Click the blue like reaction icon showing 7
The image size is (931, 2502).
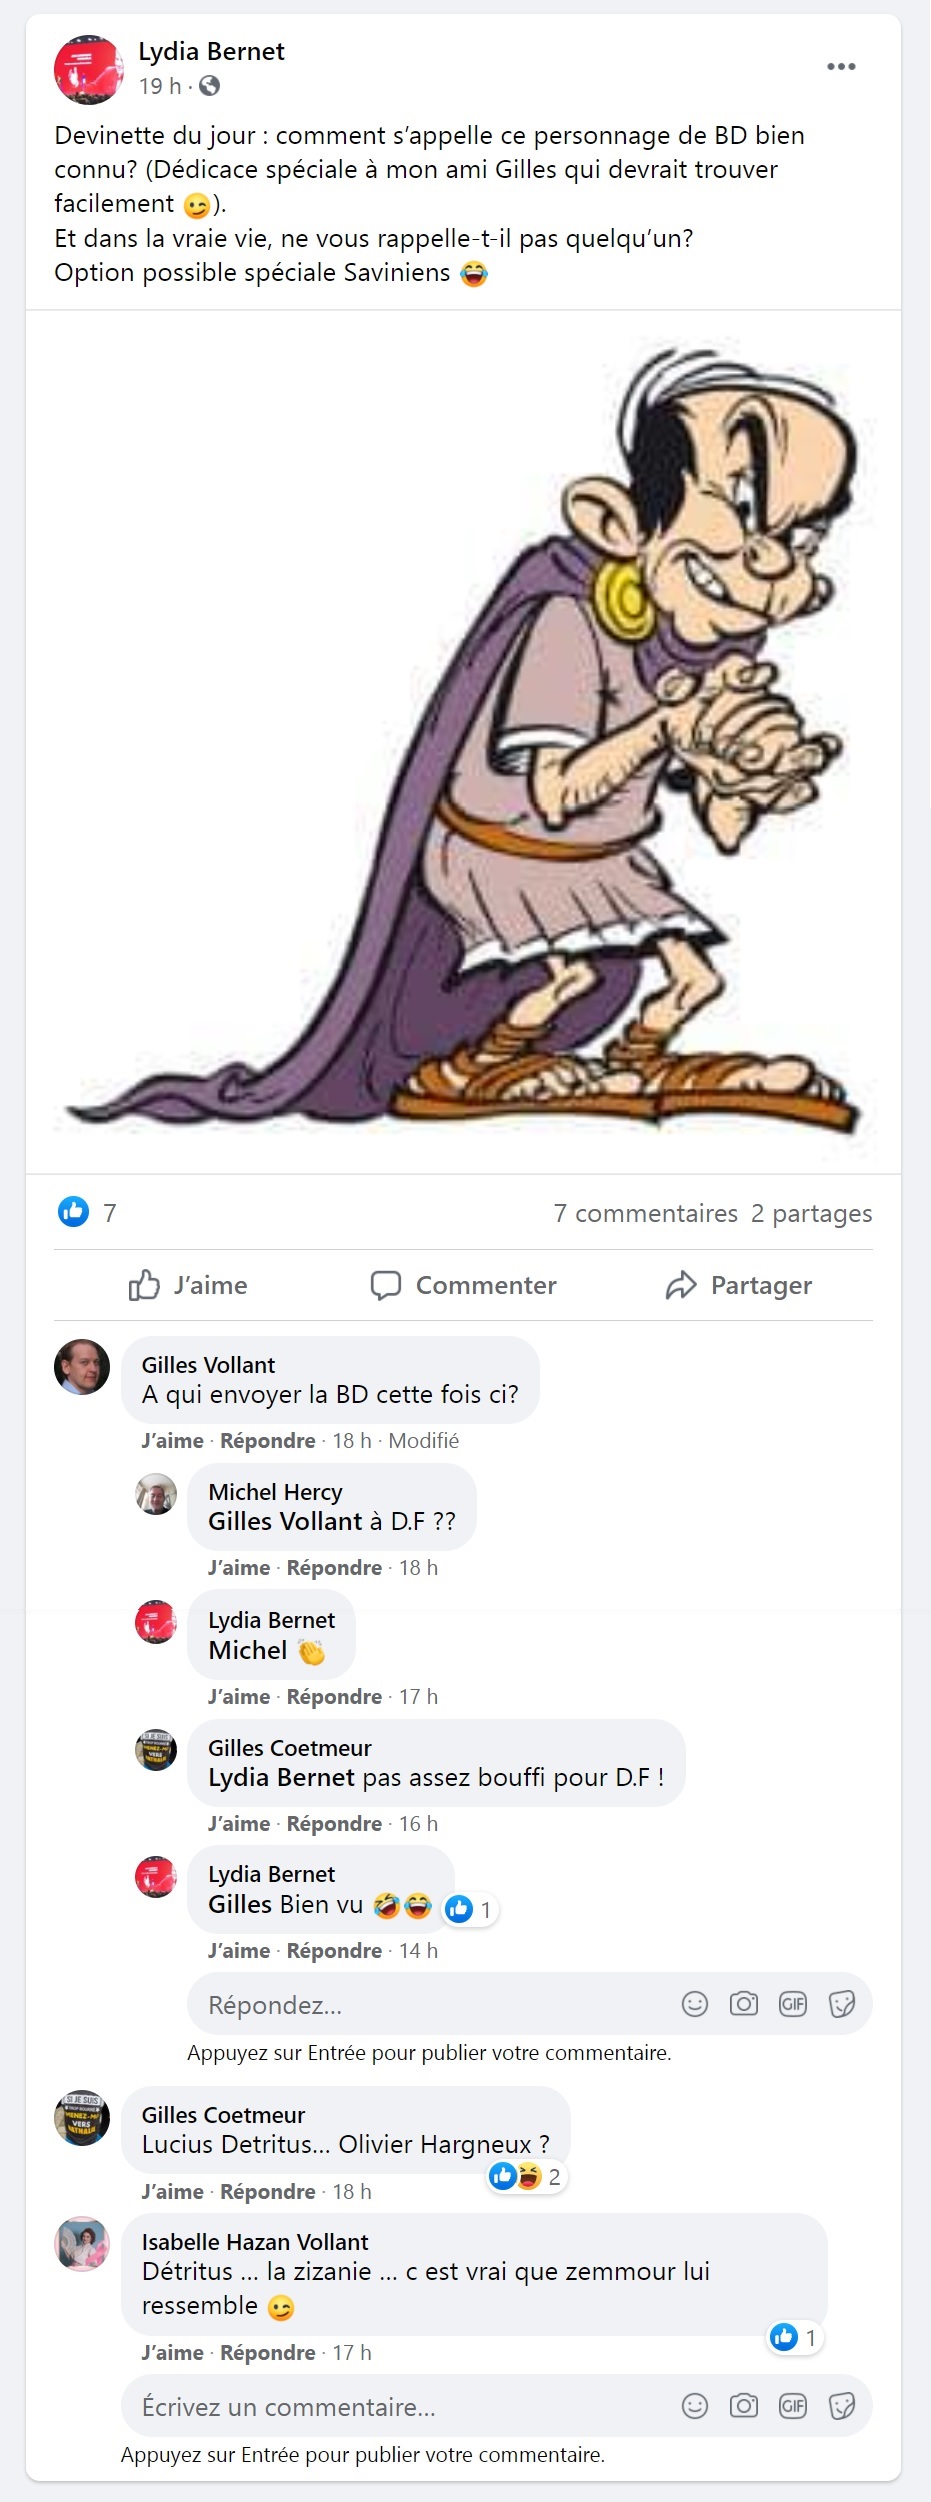click(74, 1212)
